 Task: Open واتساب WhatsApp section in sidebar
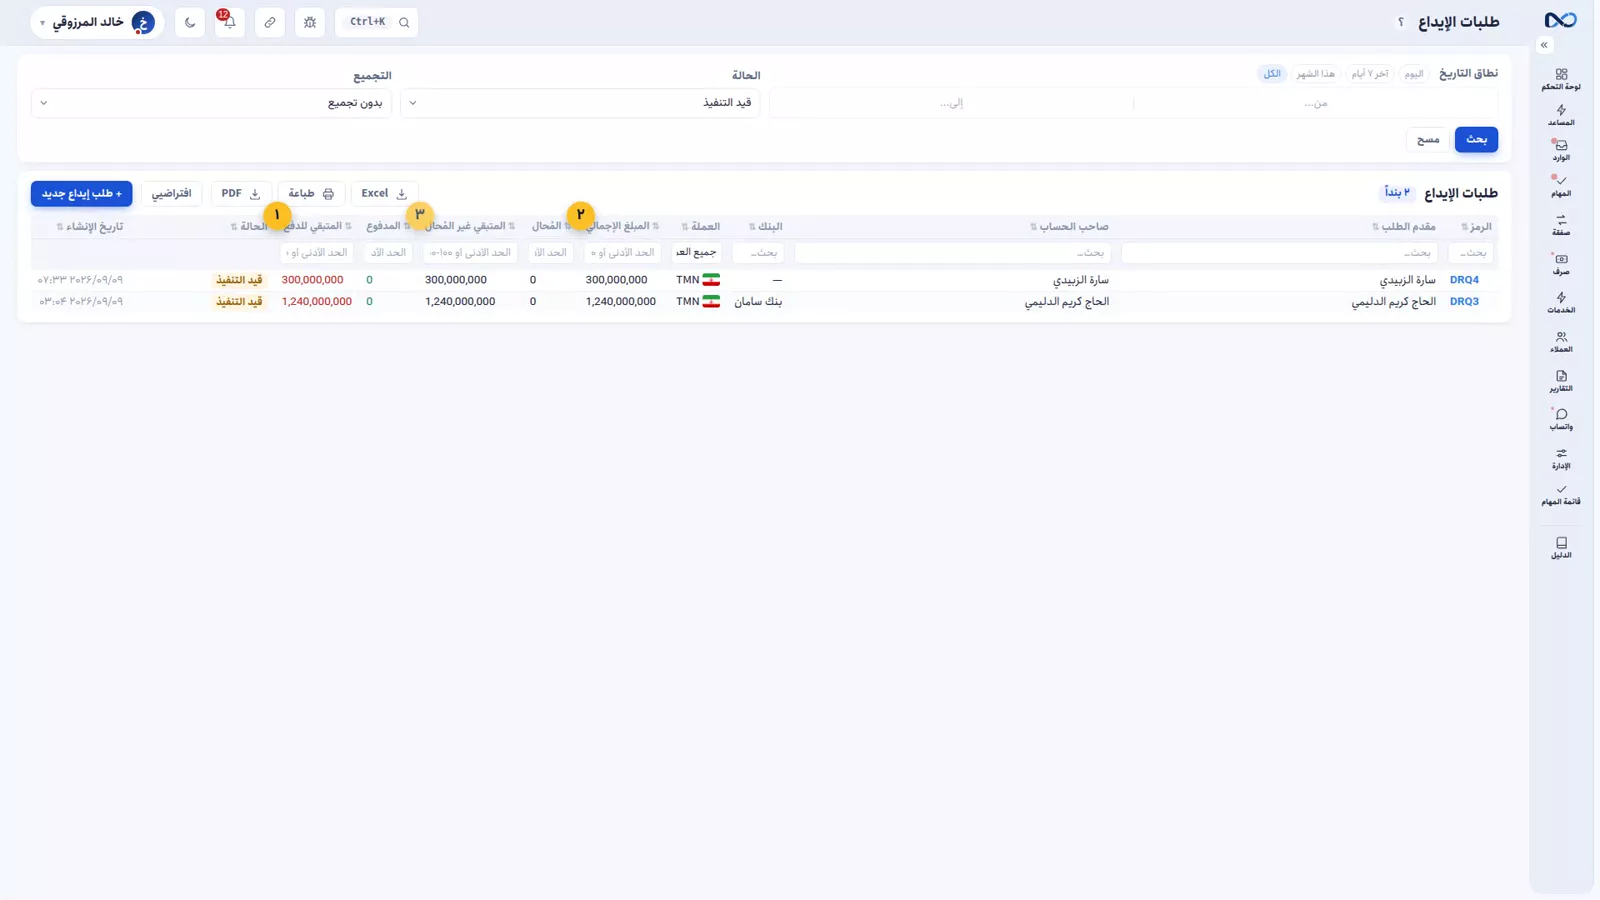pyautogui.click(x=1561, y=419)
